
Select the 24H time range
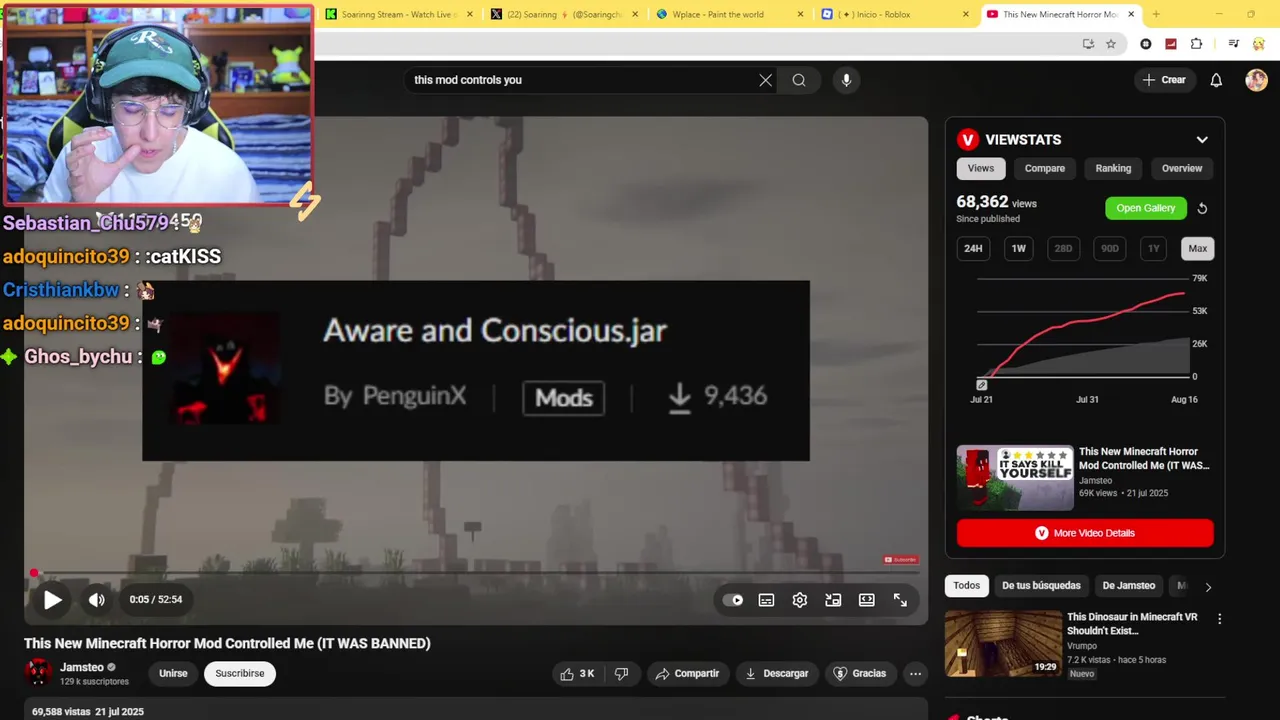pos(973,248)
